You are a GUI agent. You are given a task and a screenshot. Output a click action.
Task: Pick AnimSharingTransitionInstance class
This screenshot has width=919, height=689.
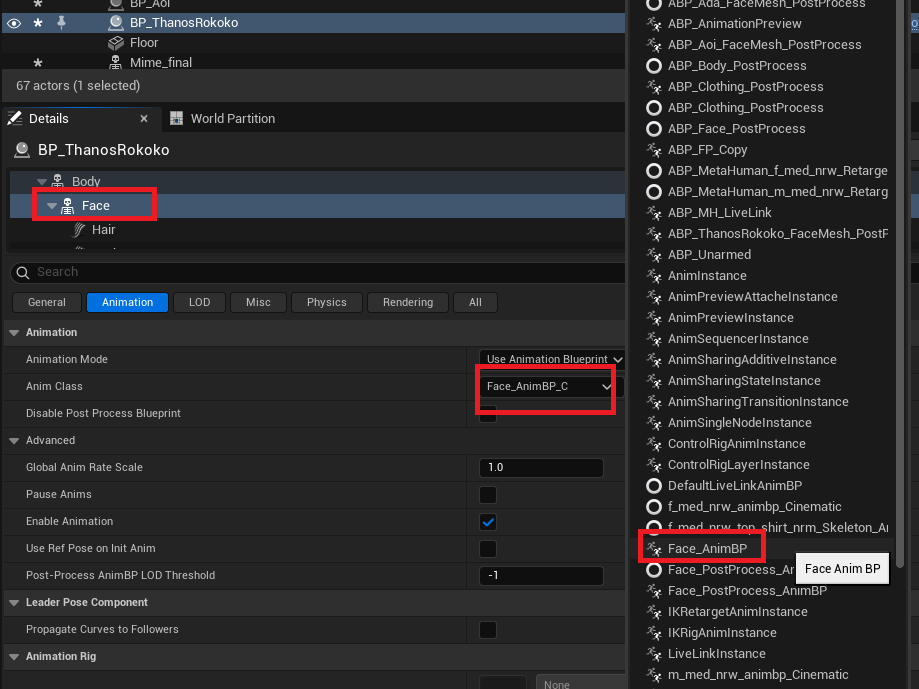758,402
